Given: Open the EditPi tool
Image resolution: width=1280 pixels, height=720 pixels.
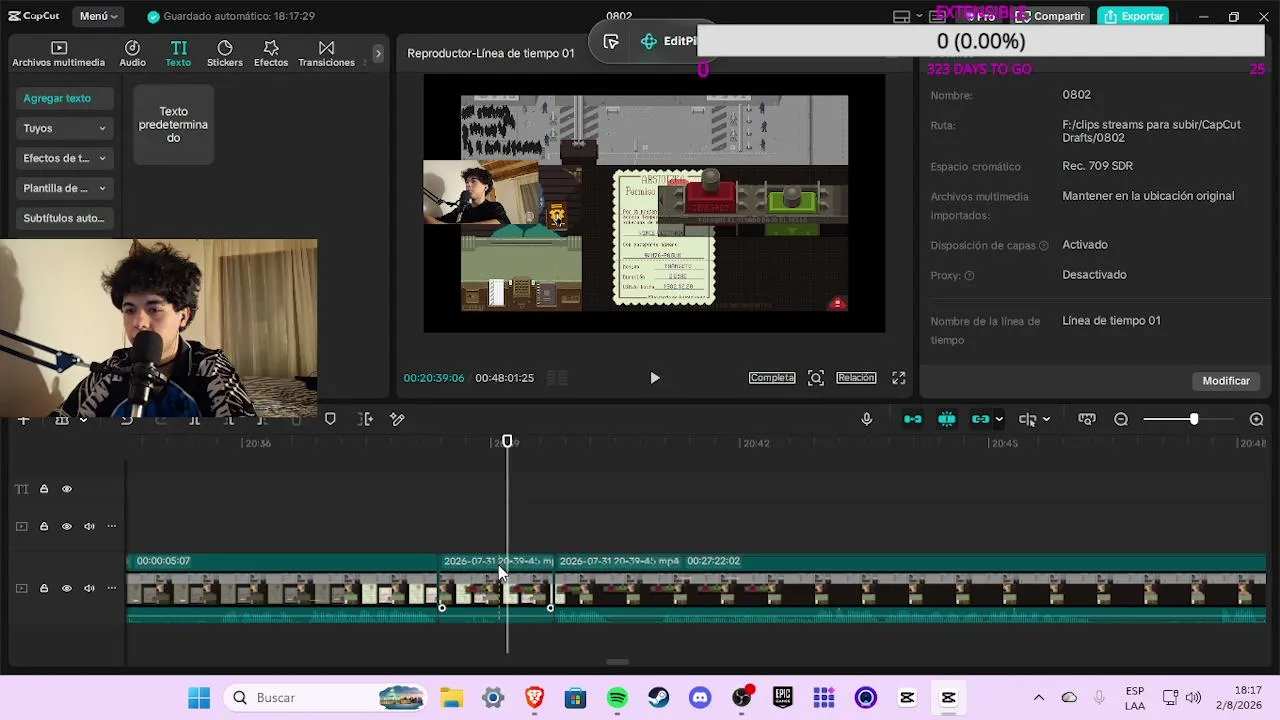Looking at the screenshot, I should (x=668, y=41).
